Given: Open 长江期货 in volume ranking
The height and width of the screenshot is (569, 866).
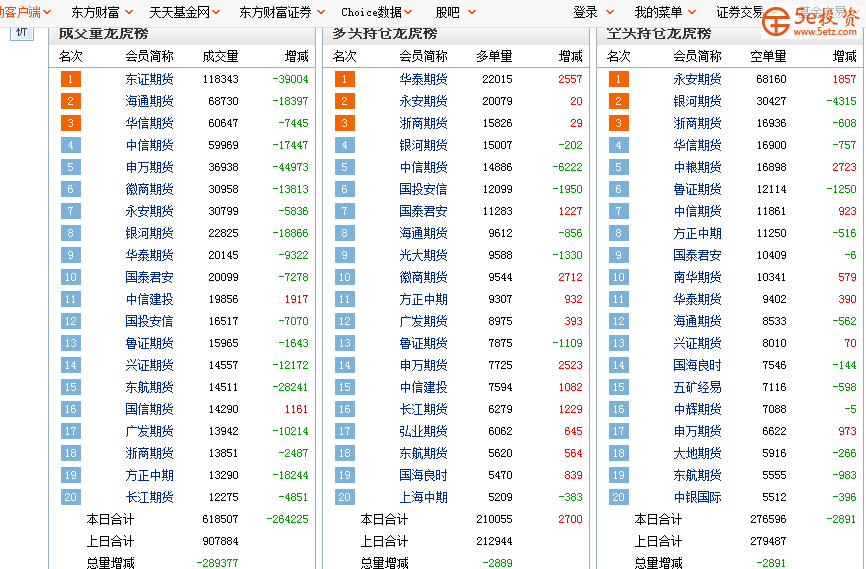Looking at the screenshot, I should coord(149,497).
